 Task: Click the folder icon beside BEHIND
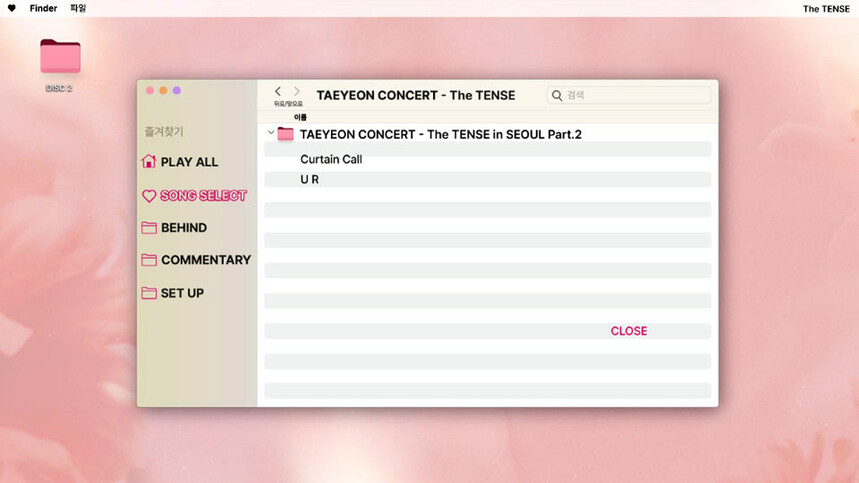(x=149, y=228)
